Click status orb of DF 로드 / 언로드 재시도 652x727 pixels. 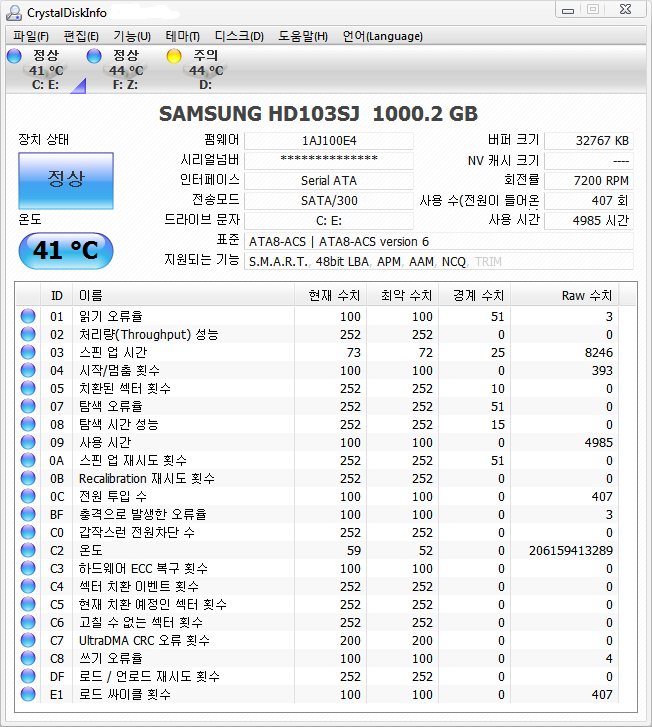point(28,676)
